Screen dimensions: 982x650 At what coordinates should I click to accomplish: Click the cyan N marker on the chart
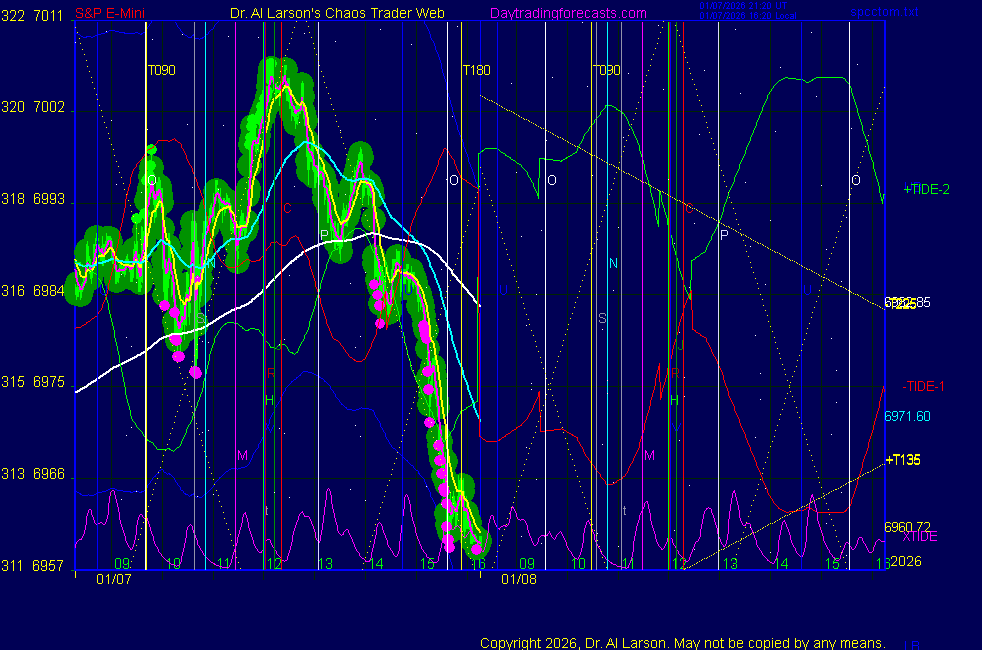coord(613,263)
